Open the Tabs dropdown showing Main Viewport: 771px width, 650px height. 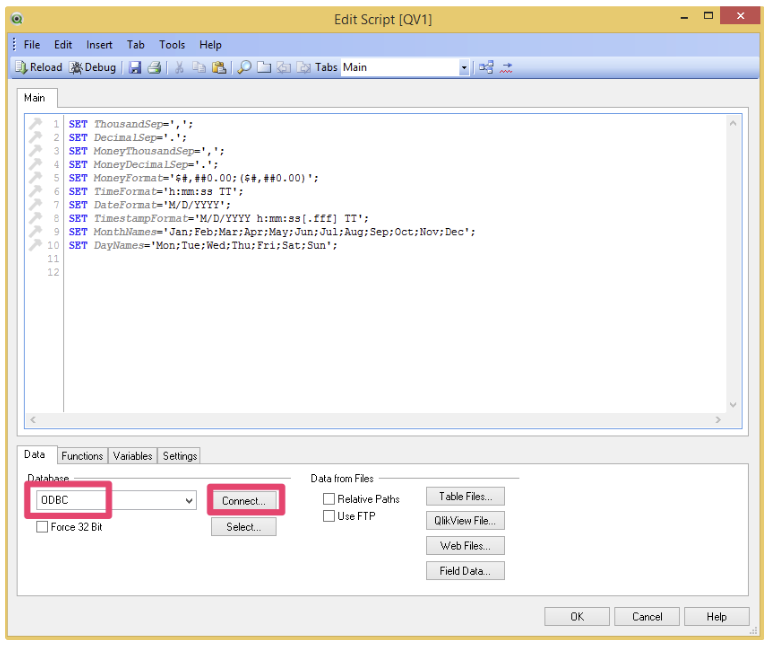point(464,68)
